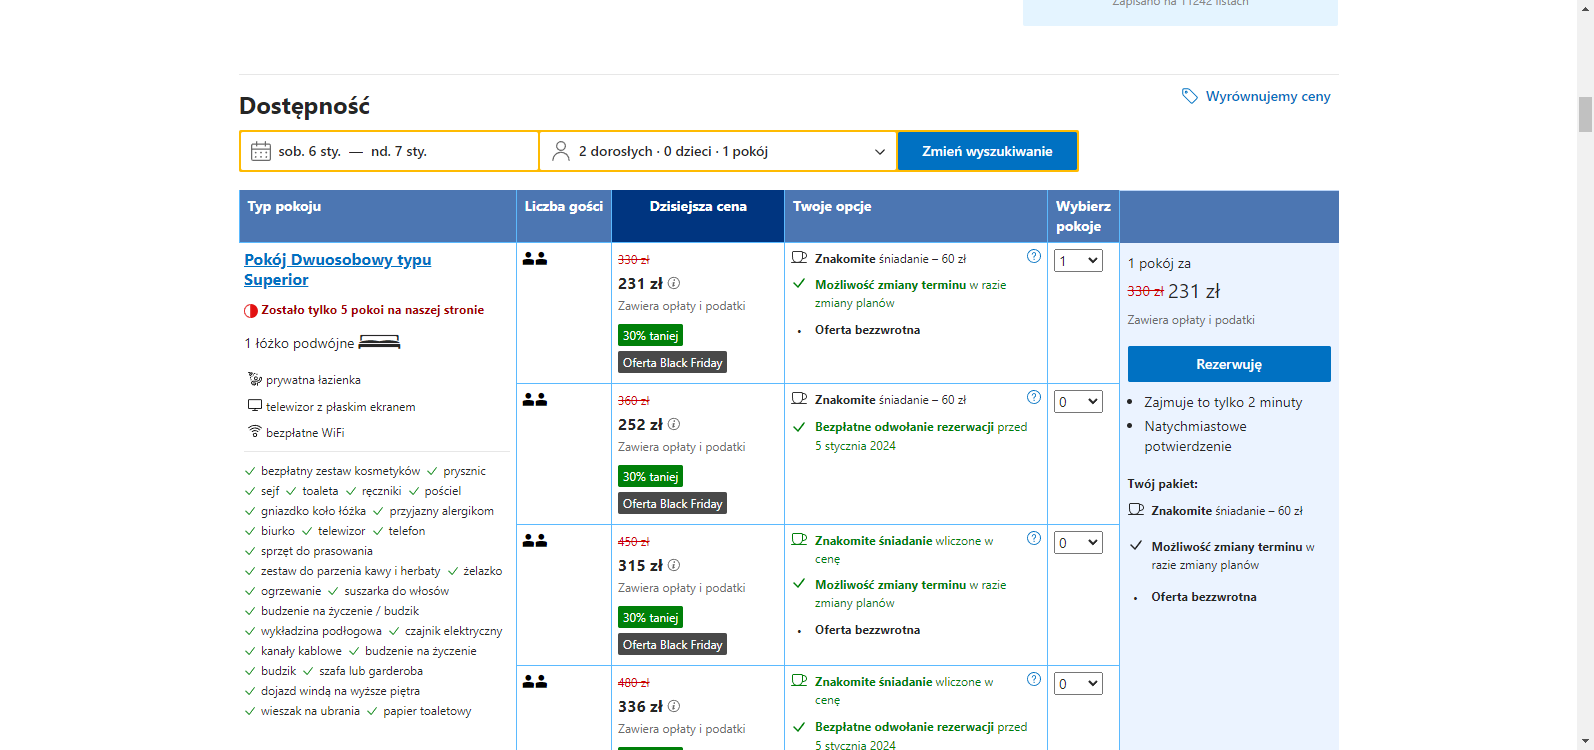Click the free WiFi icon
1594x750 pixels.
[x=255, y=431]
